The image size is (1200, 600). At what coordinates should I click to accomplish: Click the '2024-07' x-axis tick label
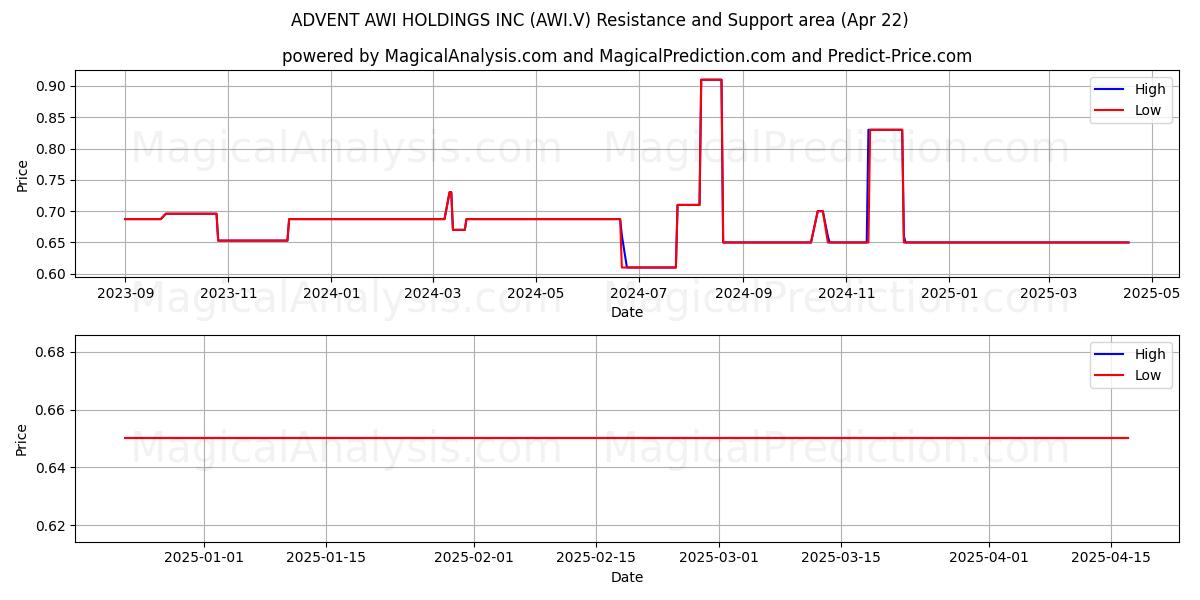point(638,293)
